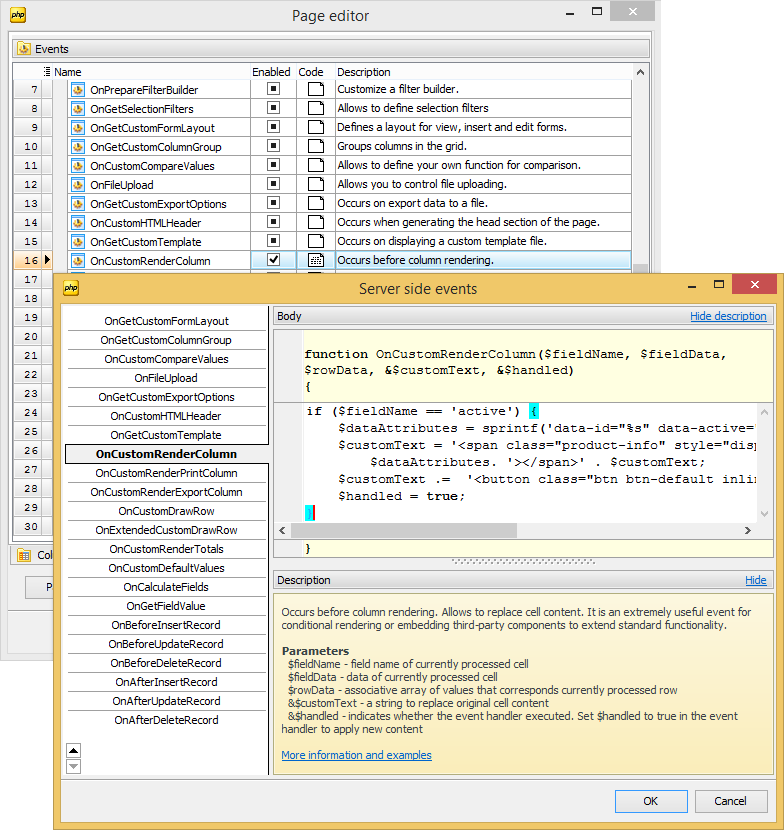The image size is (784, 830).
Task: Select OnCustomDrawRow in the events list
Action: pyautogui.click(x=167, y=511)
